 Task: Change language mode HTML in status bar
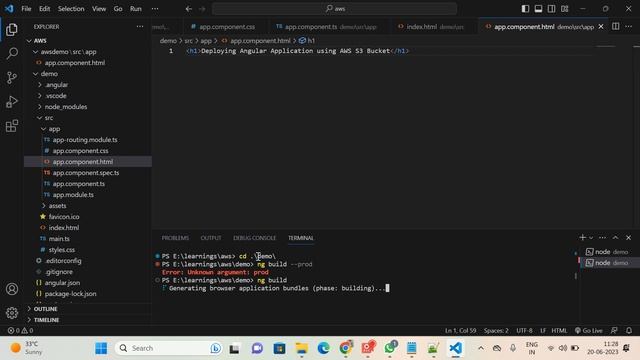click(x=559, y=331)
